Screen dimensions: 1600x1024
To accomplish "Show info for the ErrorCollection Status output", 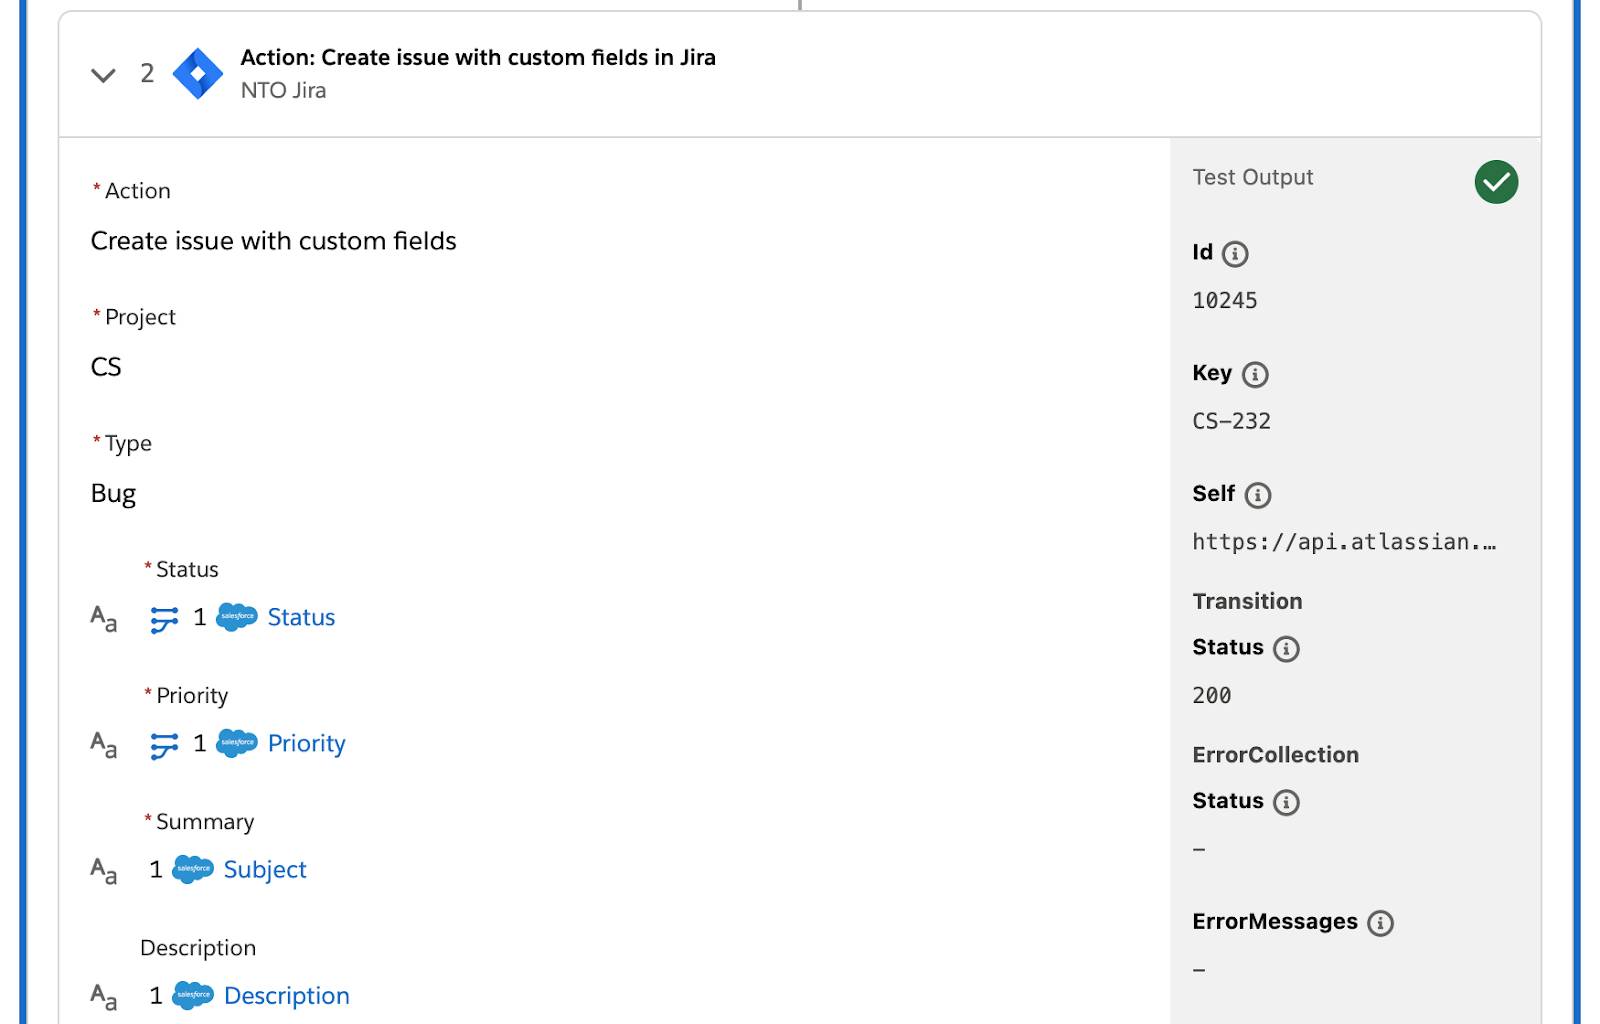I will point(1286,802).
